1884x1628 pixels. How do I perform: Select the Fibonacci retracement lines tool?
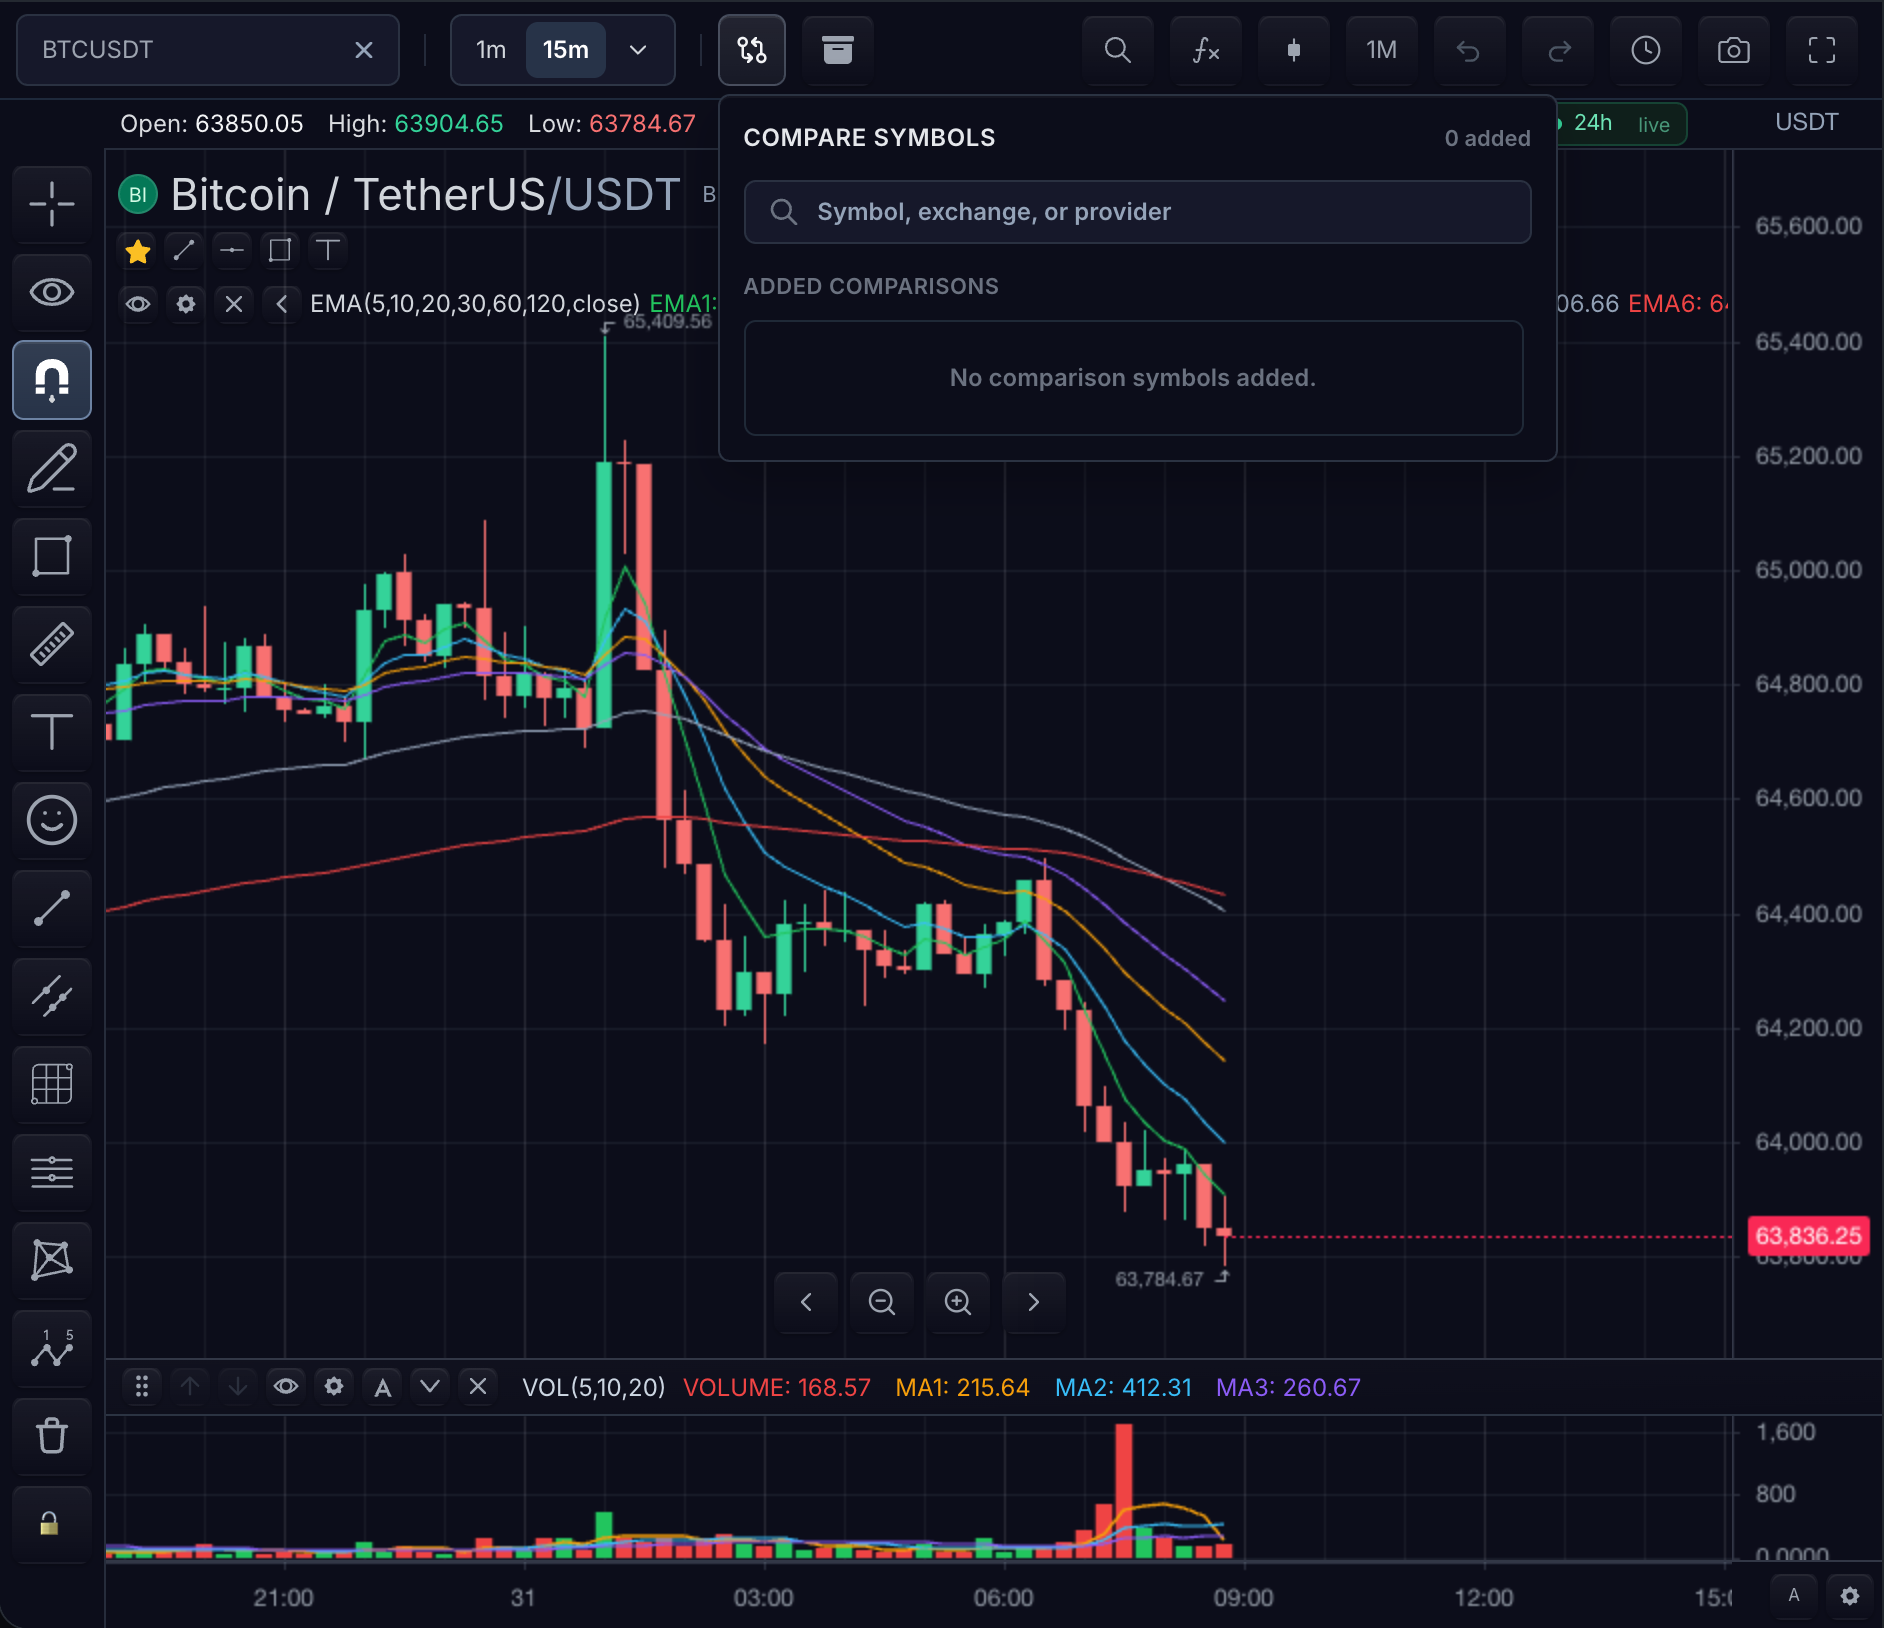click(x=52, y=1172)
